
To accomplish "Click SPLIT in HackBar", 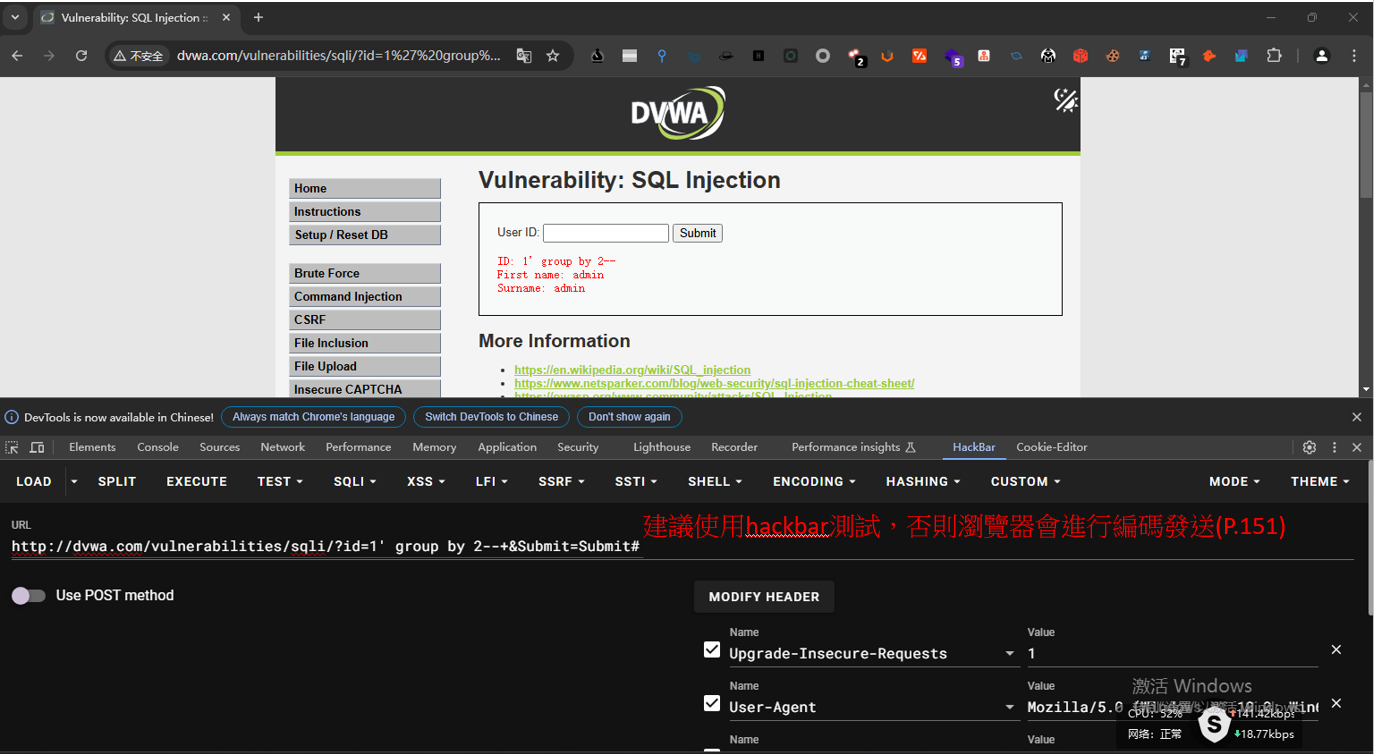I will coord(117,481).
